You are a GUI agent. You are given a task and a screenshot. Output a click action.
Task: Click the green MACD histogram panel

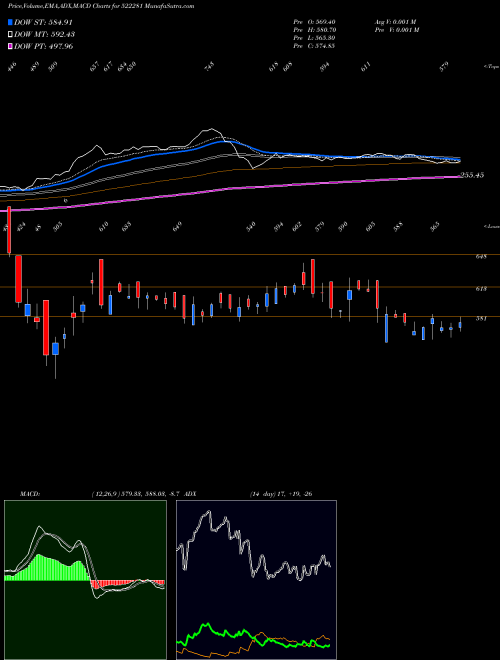coord(85,580)
